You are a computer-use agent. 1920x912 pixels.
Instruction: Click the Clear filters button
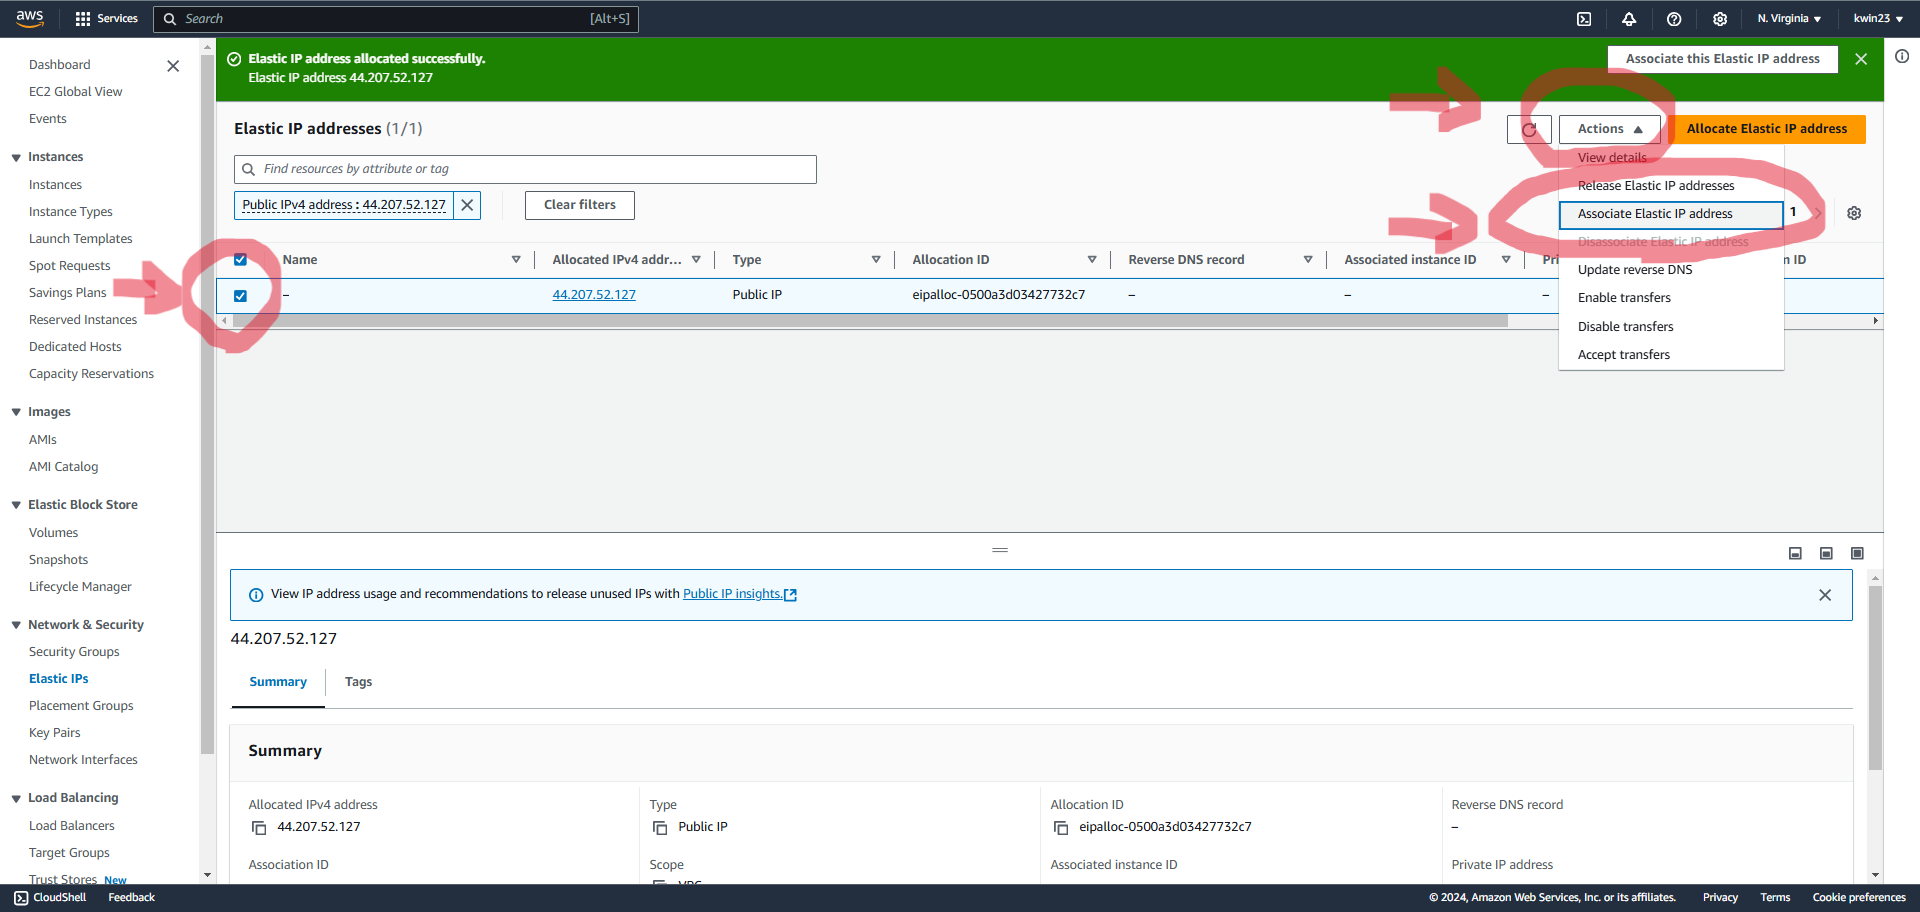pos(580,205)
